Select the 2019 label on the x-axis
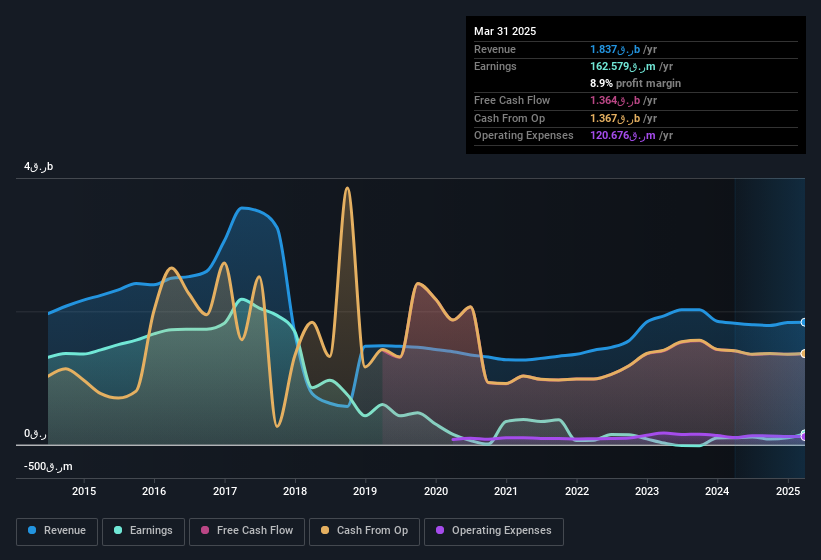The height and width of the screenshot is (560, 821). (x=365, y=491)
